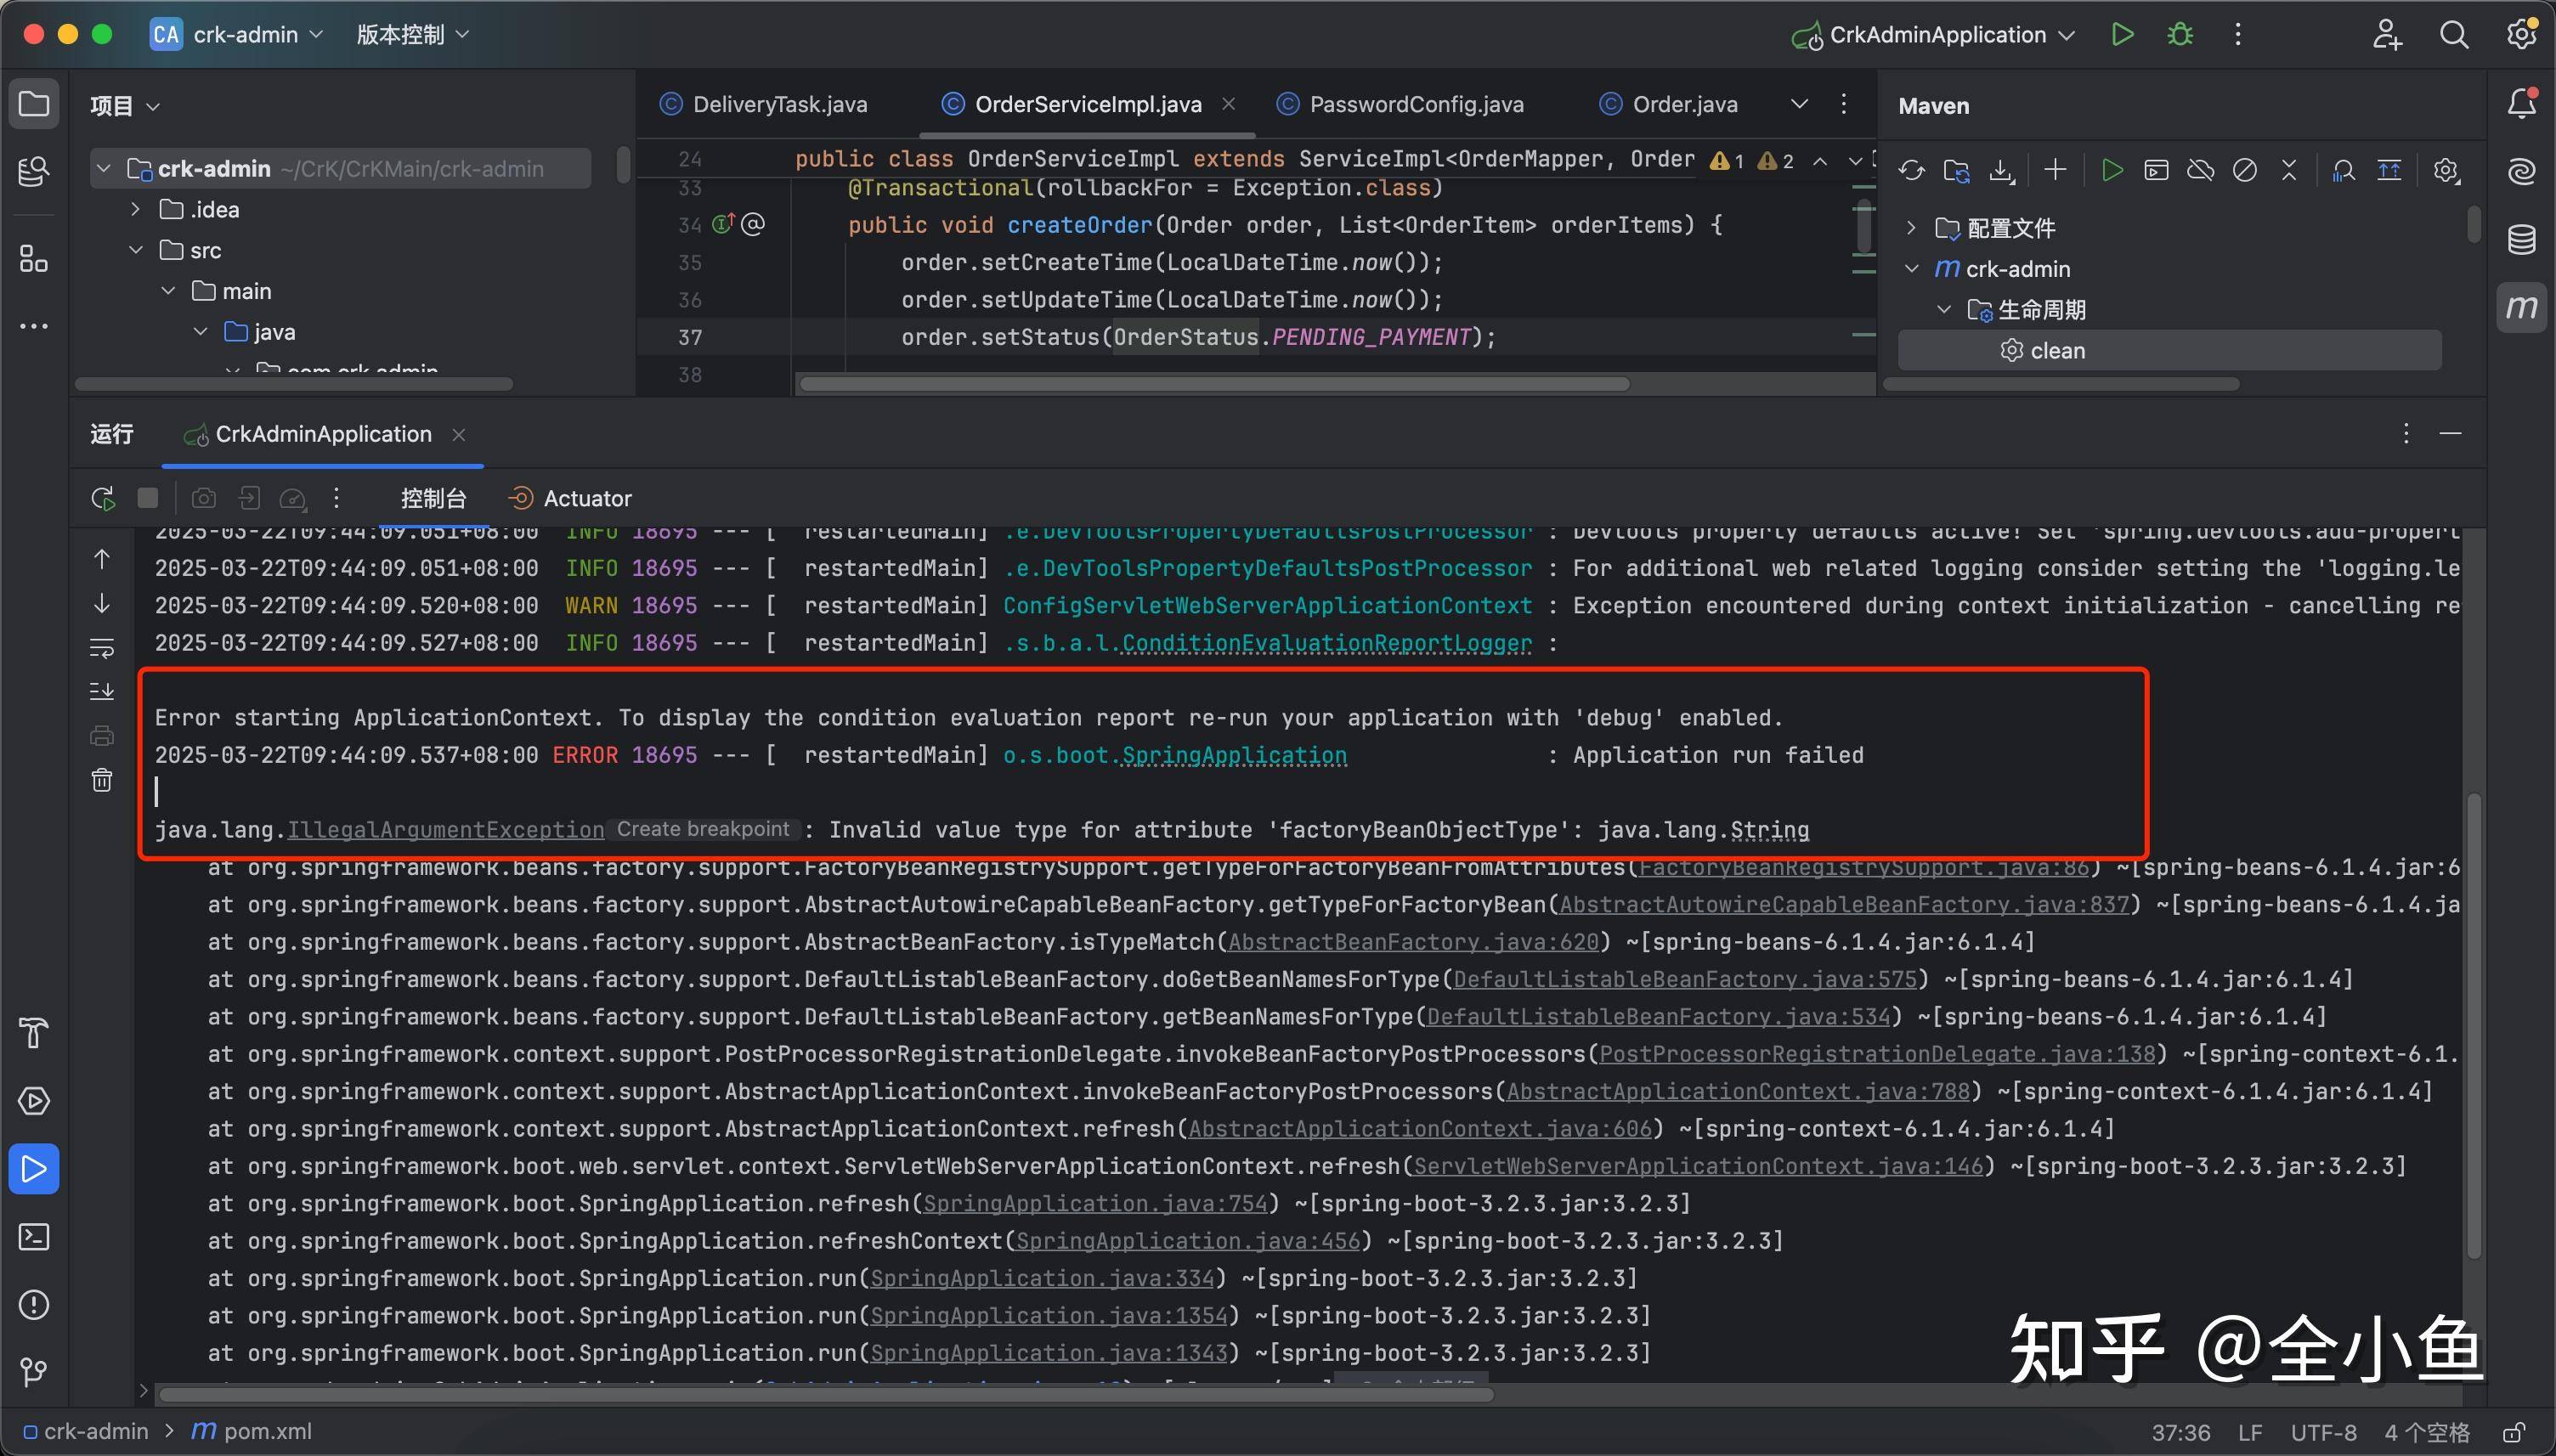Click console vertical scrollbar
2556x1456 pixels.
(2473, 1025)
